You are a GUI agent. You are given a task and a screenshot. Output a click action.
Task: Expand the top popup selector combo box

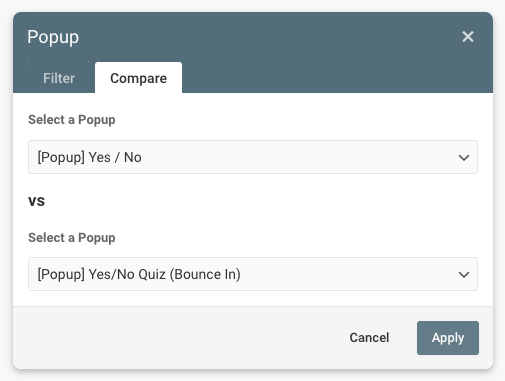[x=253, y=157]
